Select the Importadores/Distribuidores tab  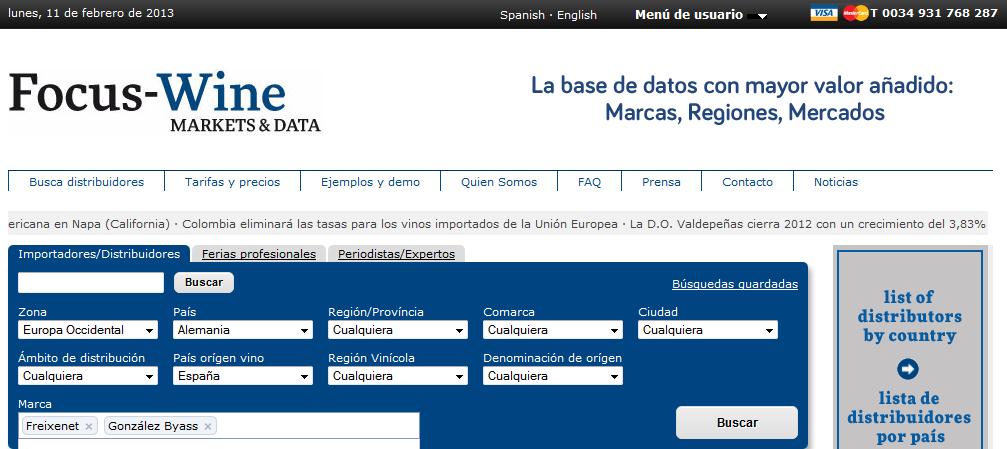coord(99,254)
